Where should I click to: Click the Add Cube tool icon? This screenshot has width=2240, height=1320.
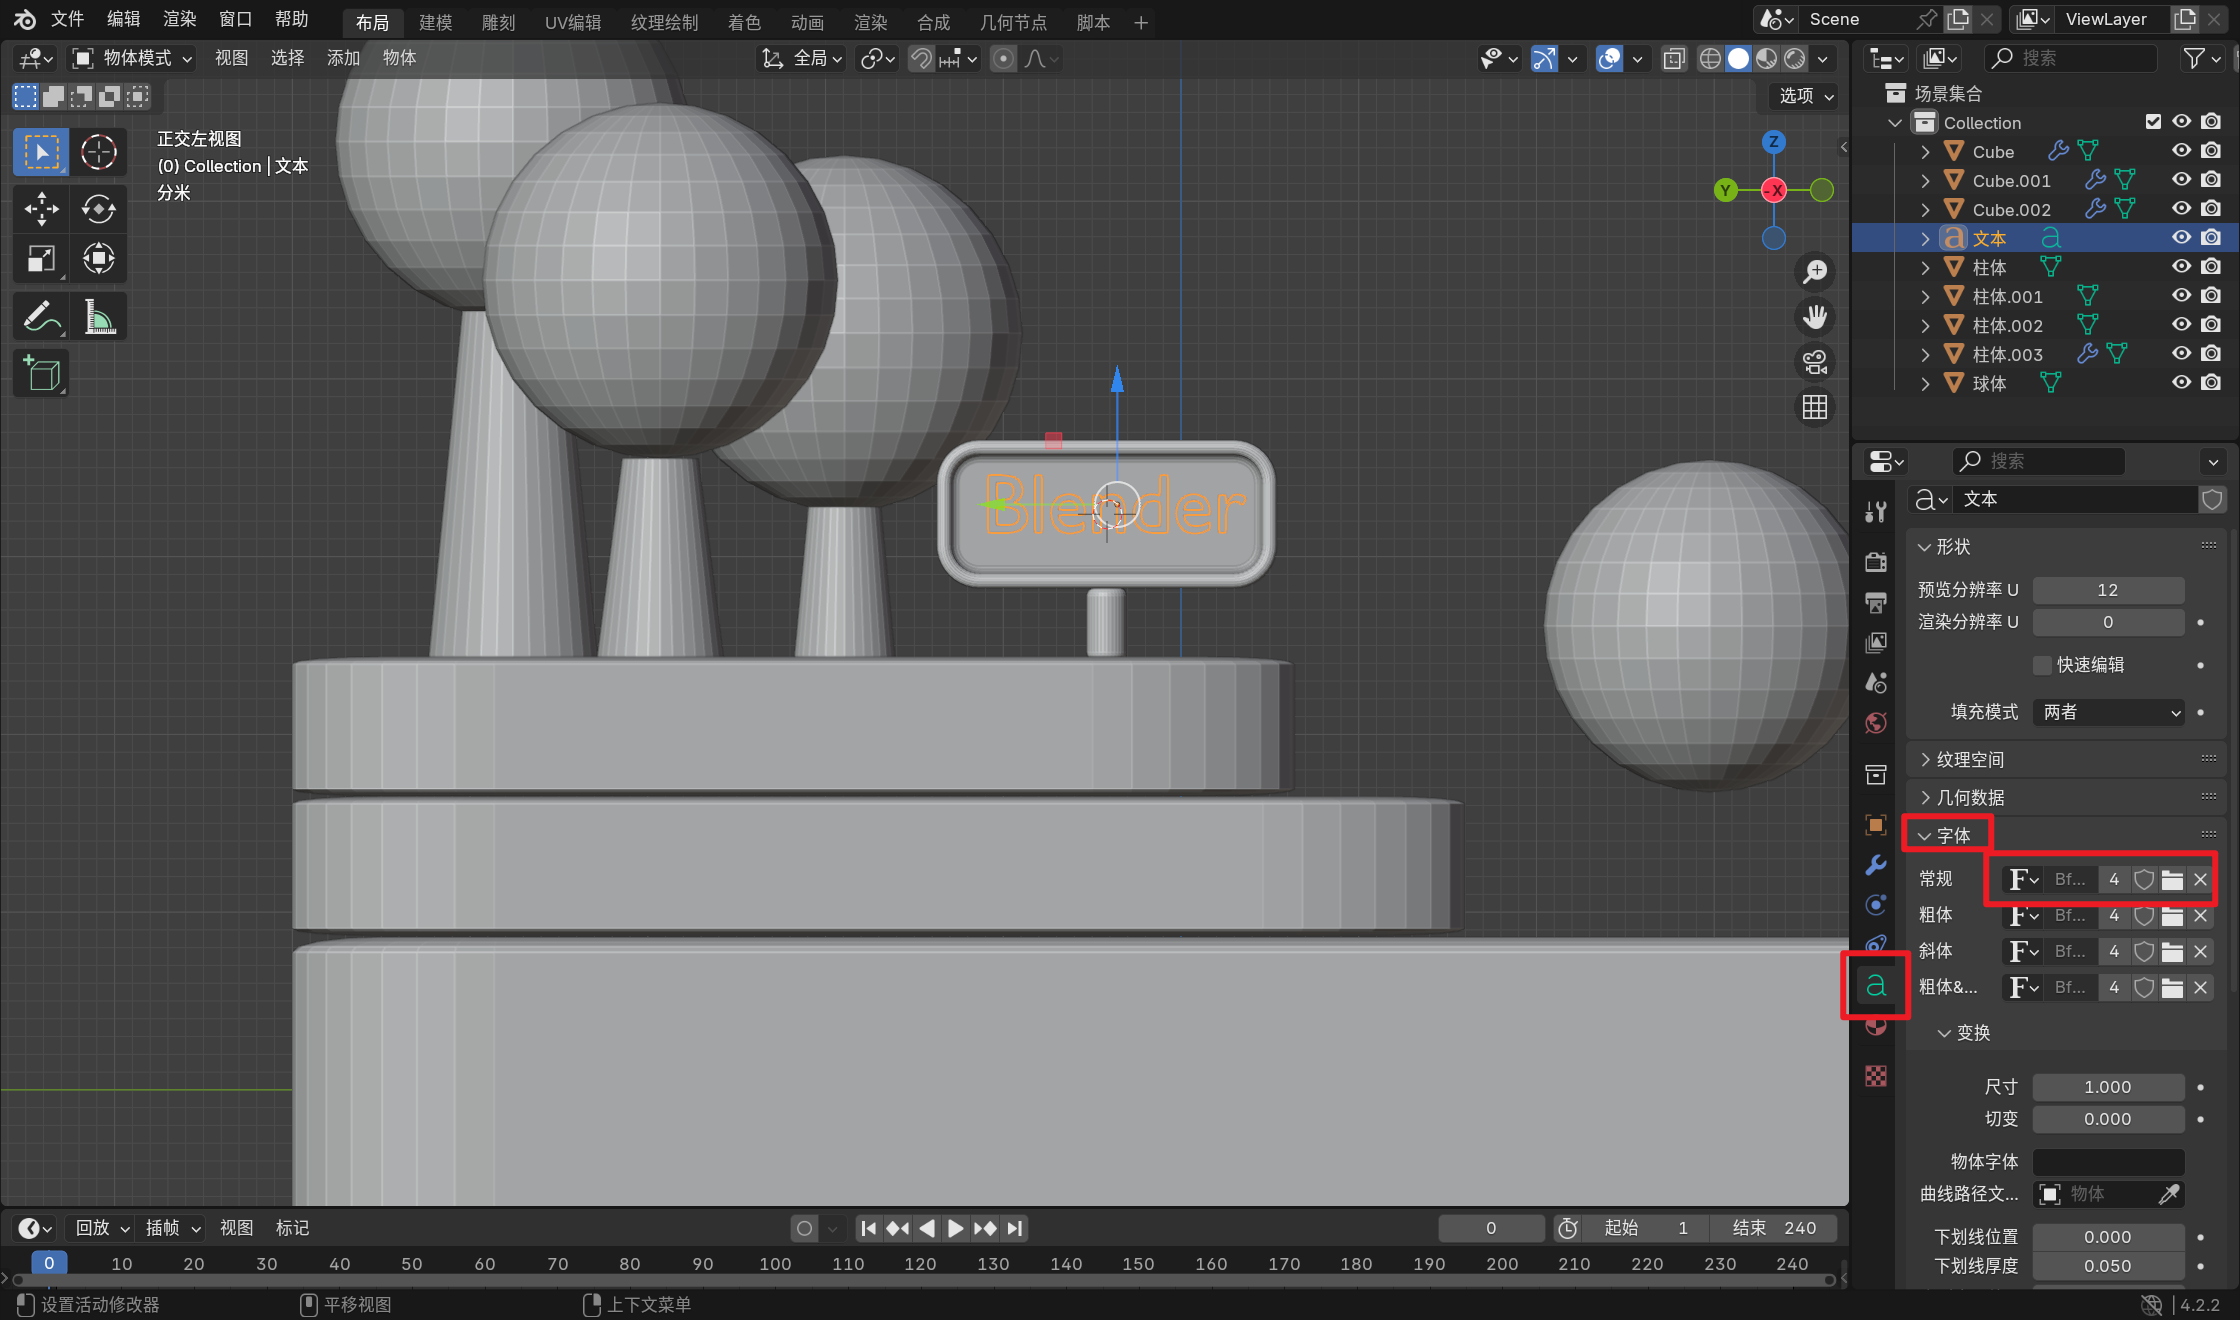pos(41,375)
